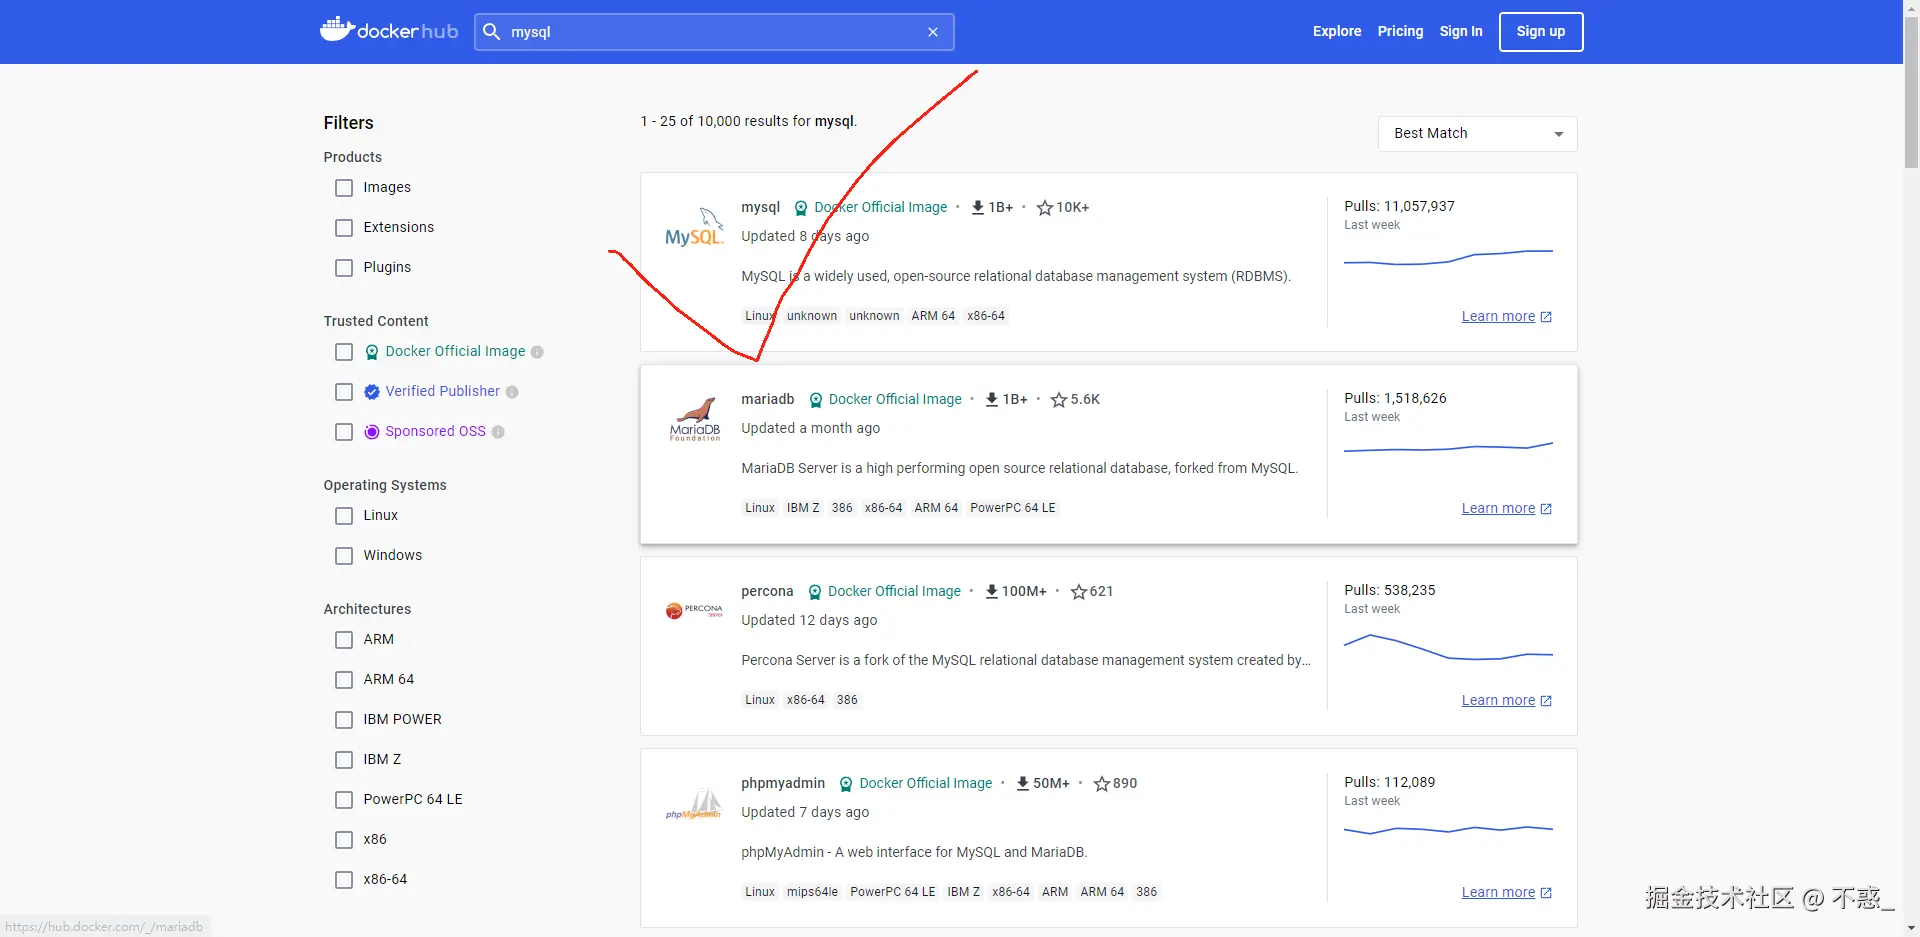Screen dimensions: 1920x937
Task: Select the PowerPC 64 LE architecture checkbox
Action: 344,800
